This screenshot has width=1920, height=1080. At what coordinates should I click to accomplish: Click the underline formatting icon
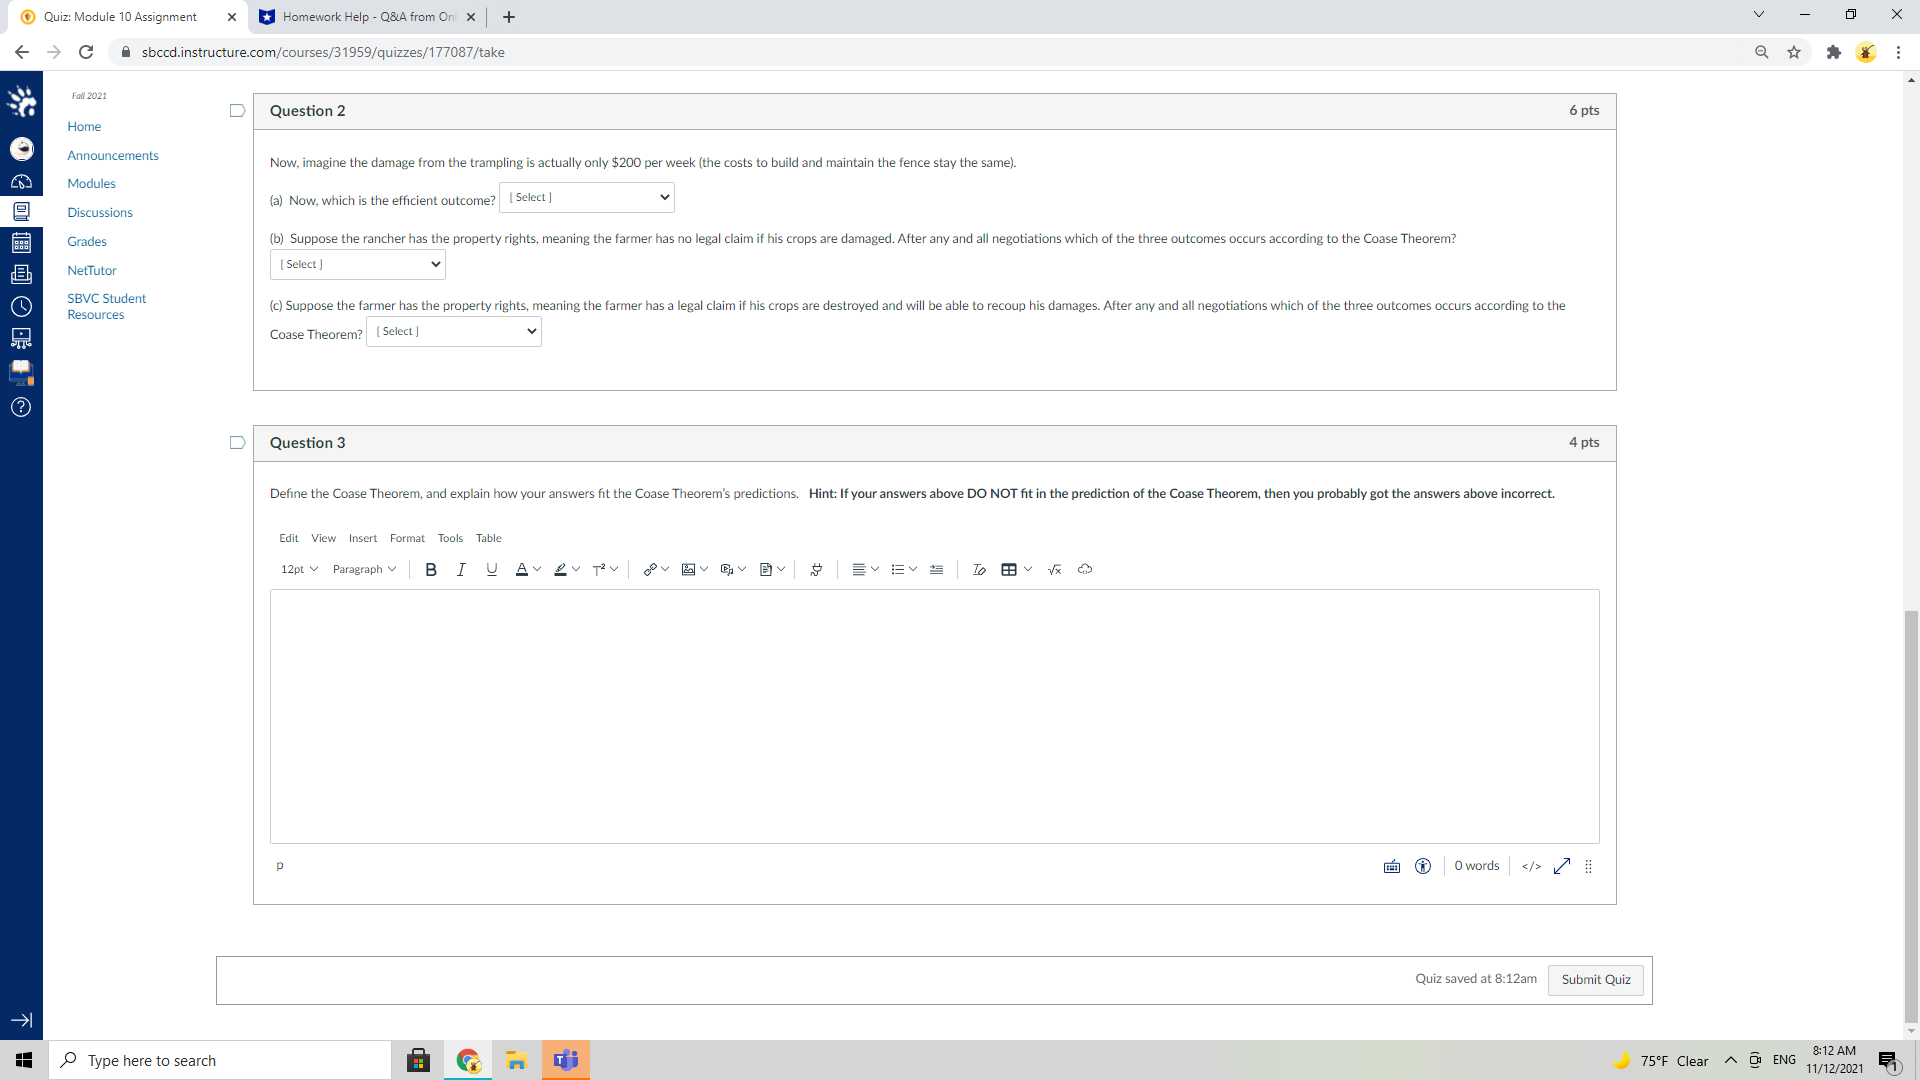pos(491,569)
